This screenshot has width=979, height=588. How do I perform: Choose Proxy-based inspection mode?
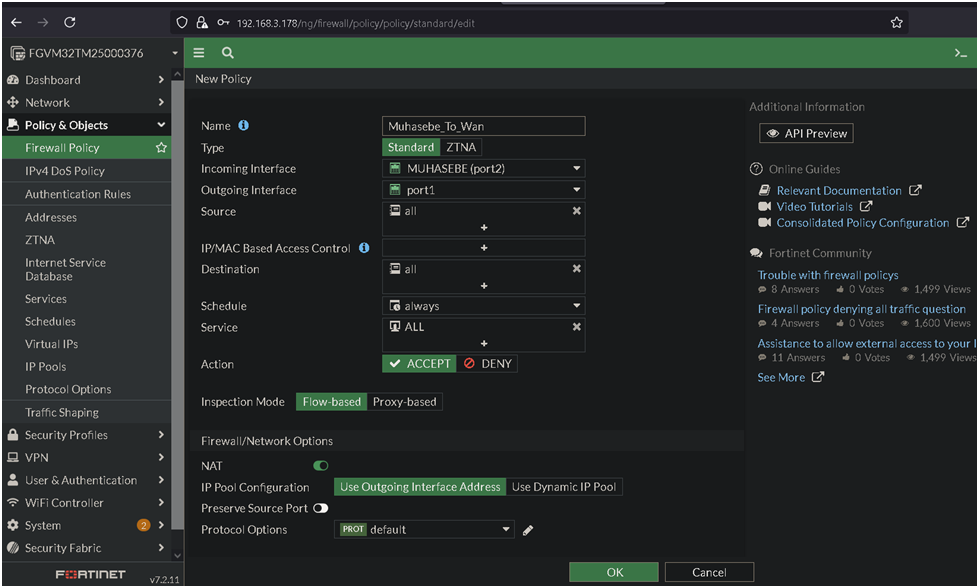click(x=405, y=402)
